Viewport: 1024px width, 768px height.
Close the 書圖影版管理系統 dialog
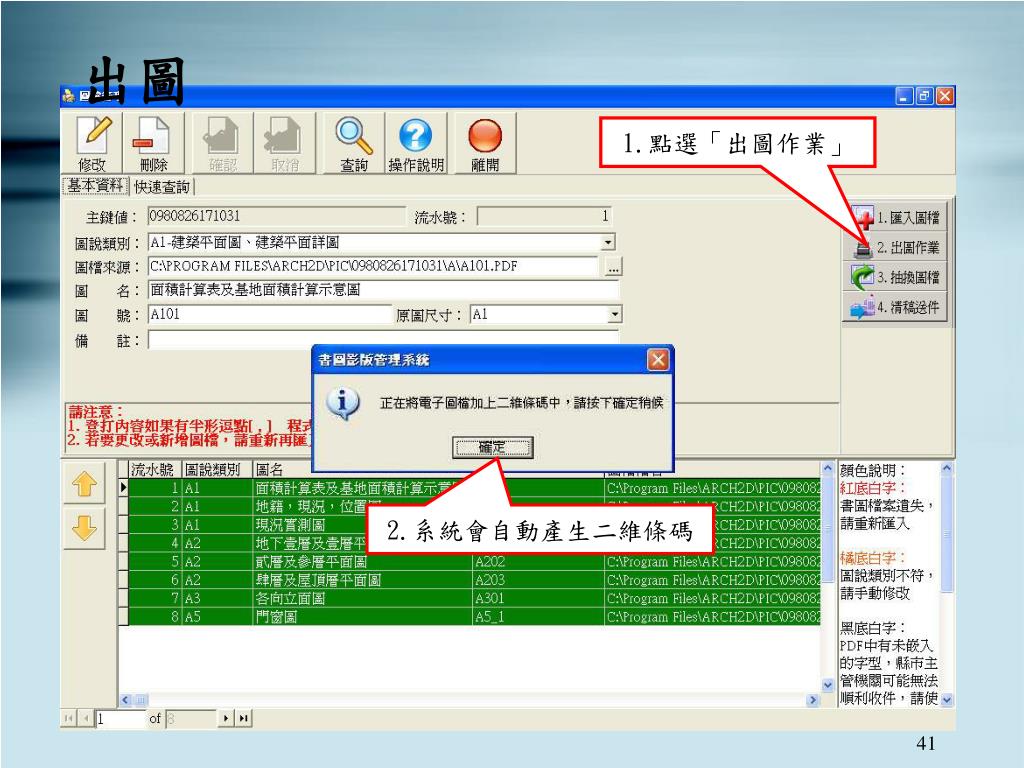(x=658, y=359)
